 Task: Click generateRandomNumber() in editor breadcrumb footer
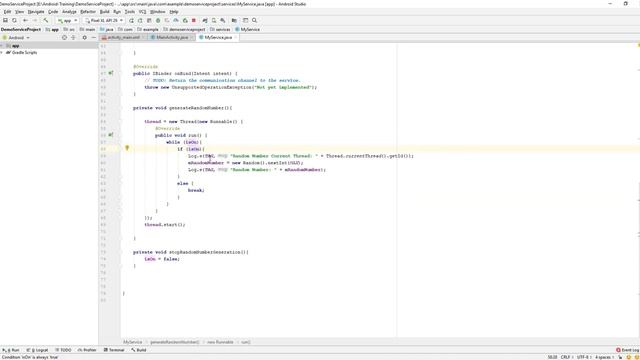(x=175, y=342)
